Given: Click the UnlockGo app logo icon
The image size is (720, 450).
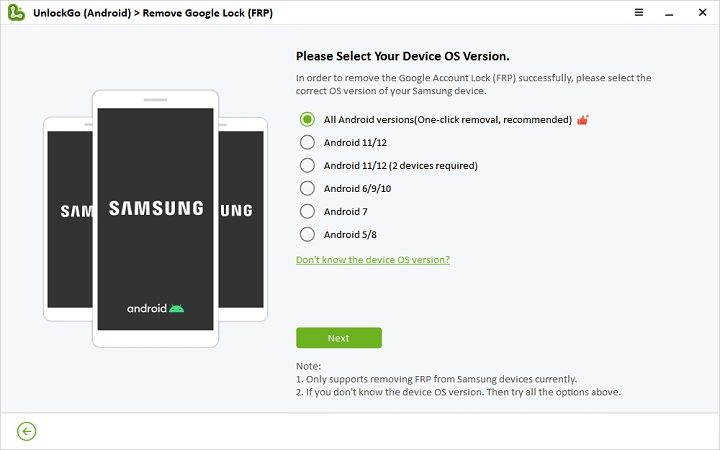Looking at the screenshot, I should click(x=14, y=12).
